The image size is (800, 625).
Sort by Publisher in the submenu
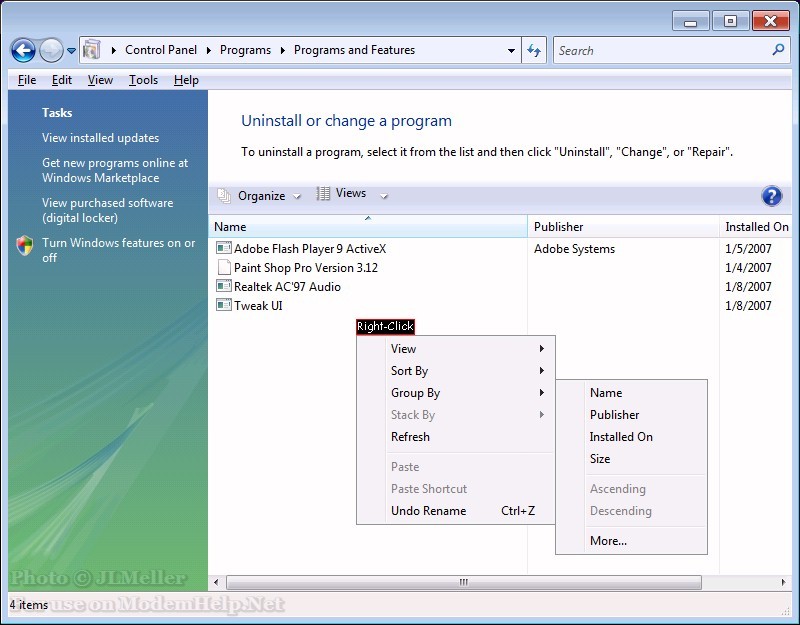631,414
